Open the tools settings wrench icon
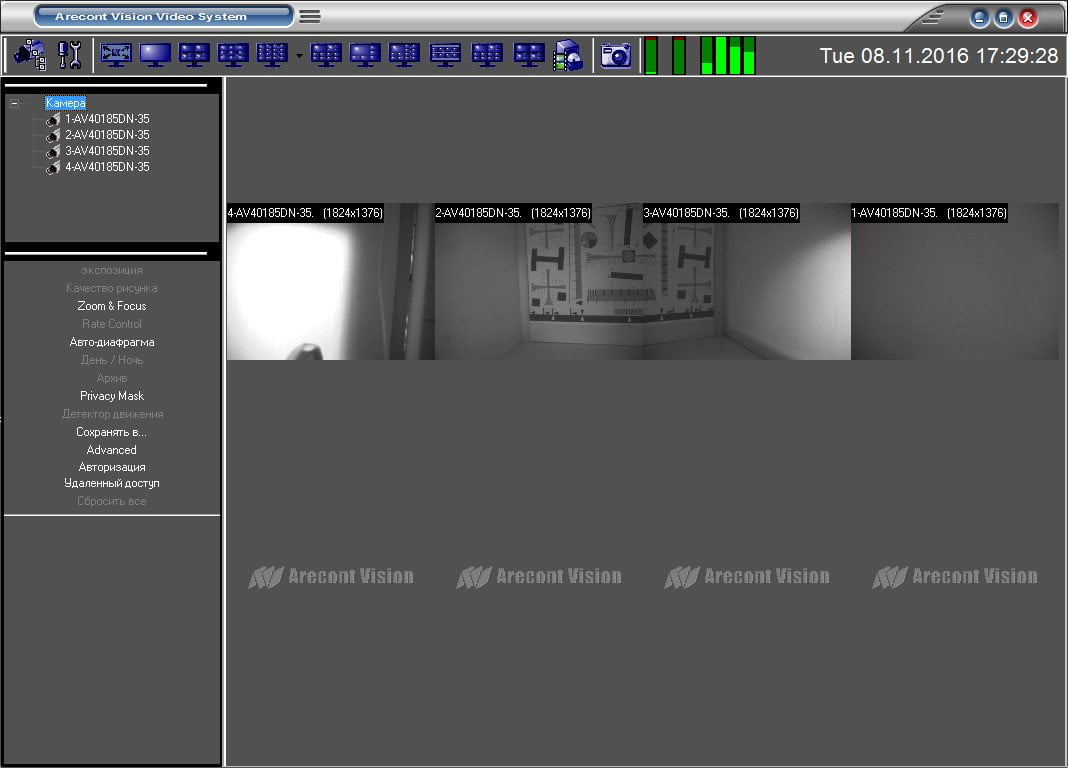The height and width of the screenshot is (768, 1068). [x=69, y=55]
